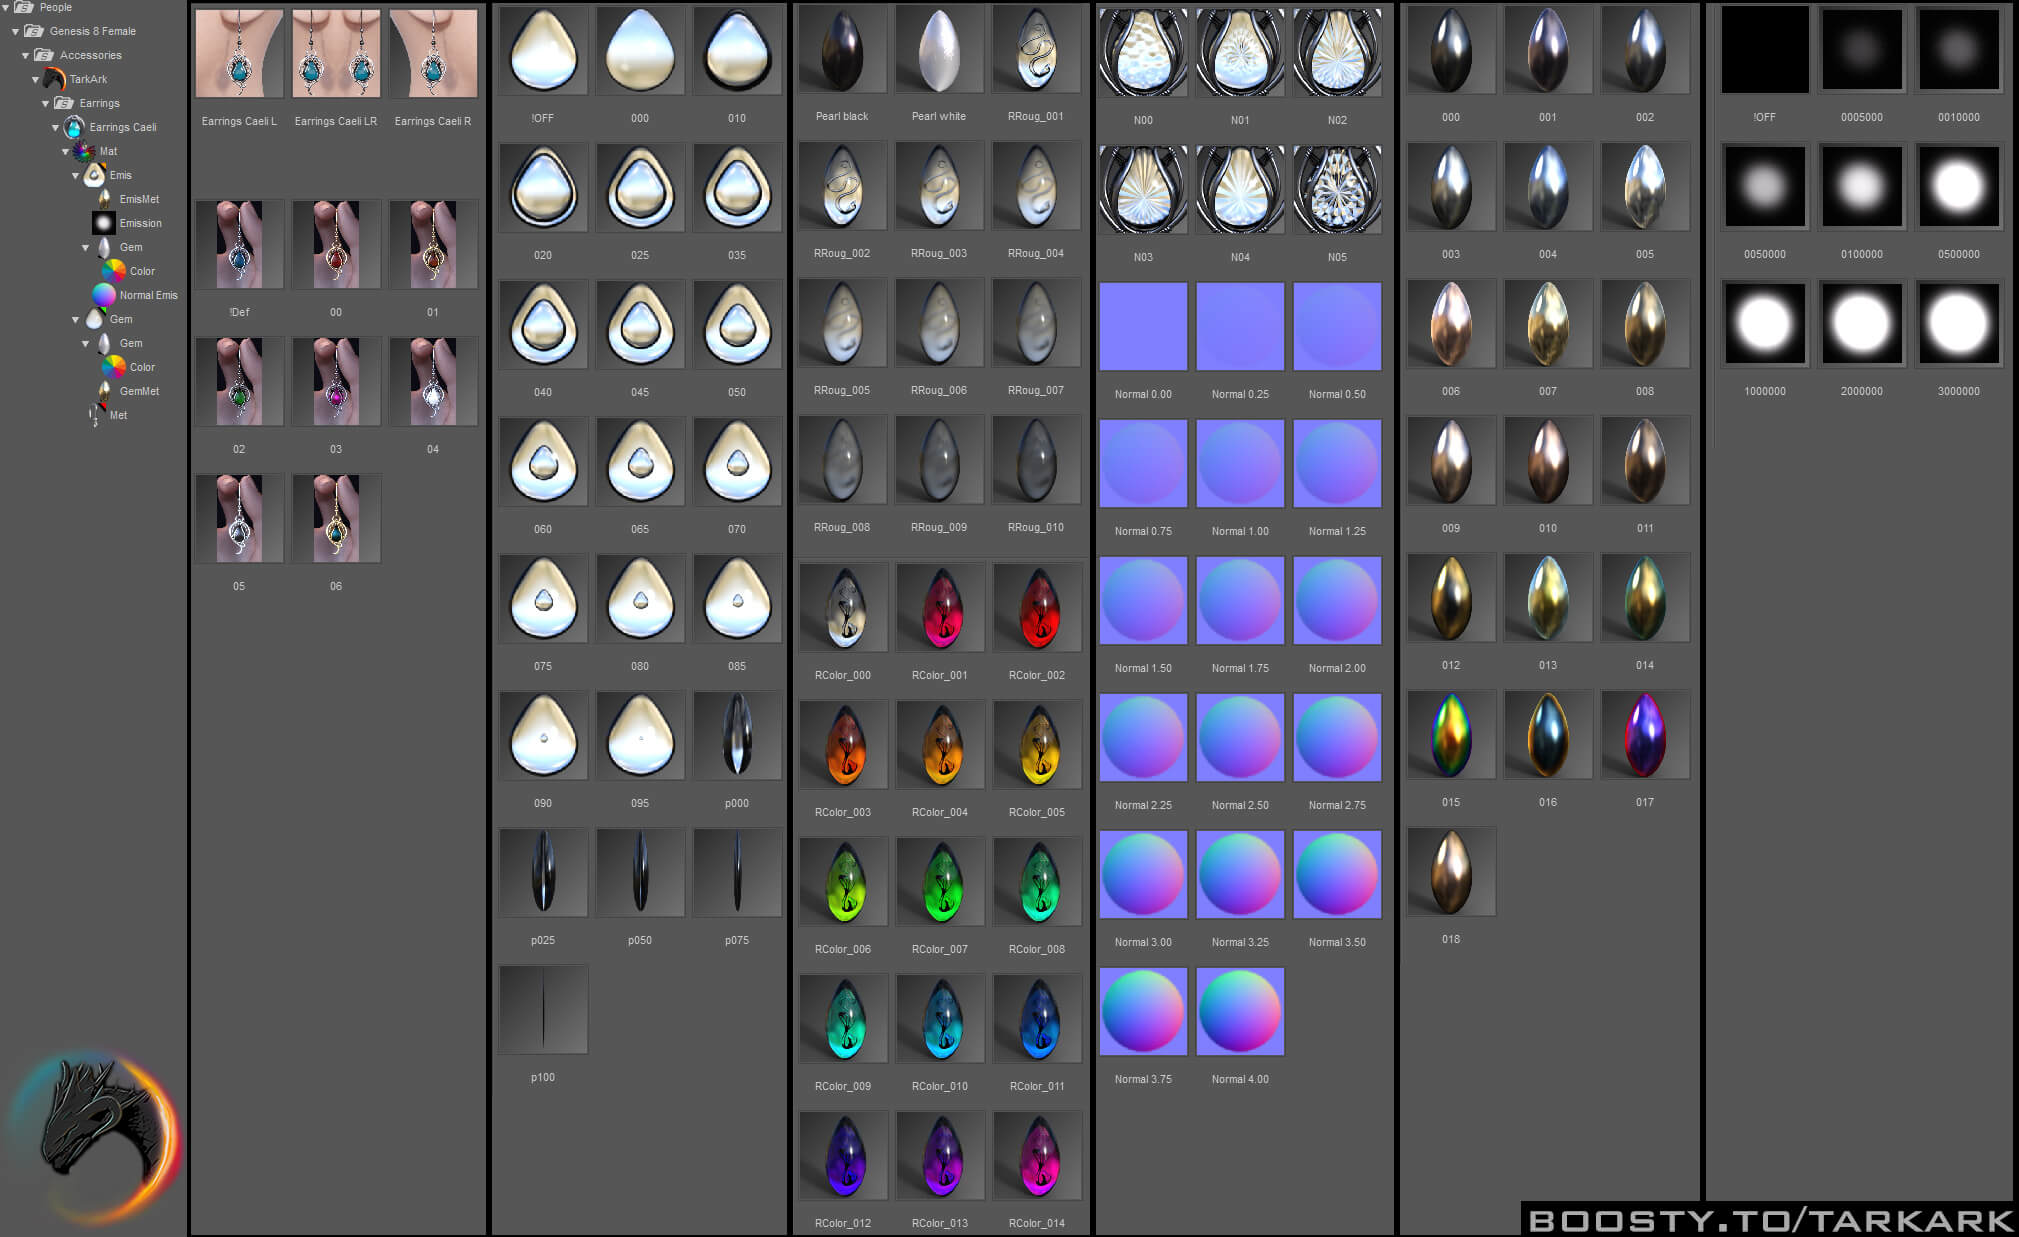The width and height of the screenshot is (2019, 1237).
Task: Select the Emission glow icon in tree
Action: click(x=104, y=223)
